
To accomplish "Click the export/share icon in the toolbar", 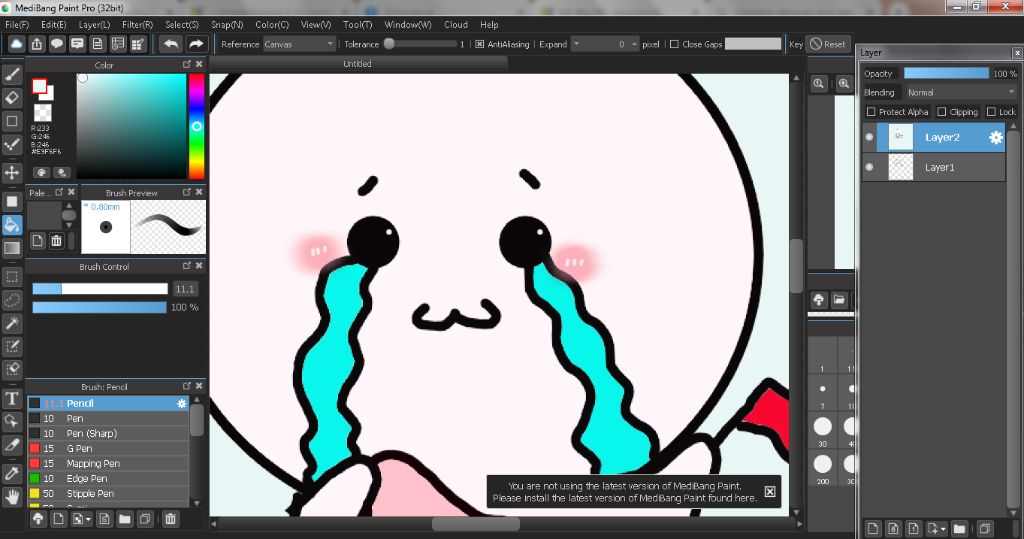I will pyautogui.click(x=37, y=44).
